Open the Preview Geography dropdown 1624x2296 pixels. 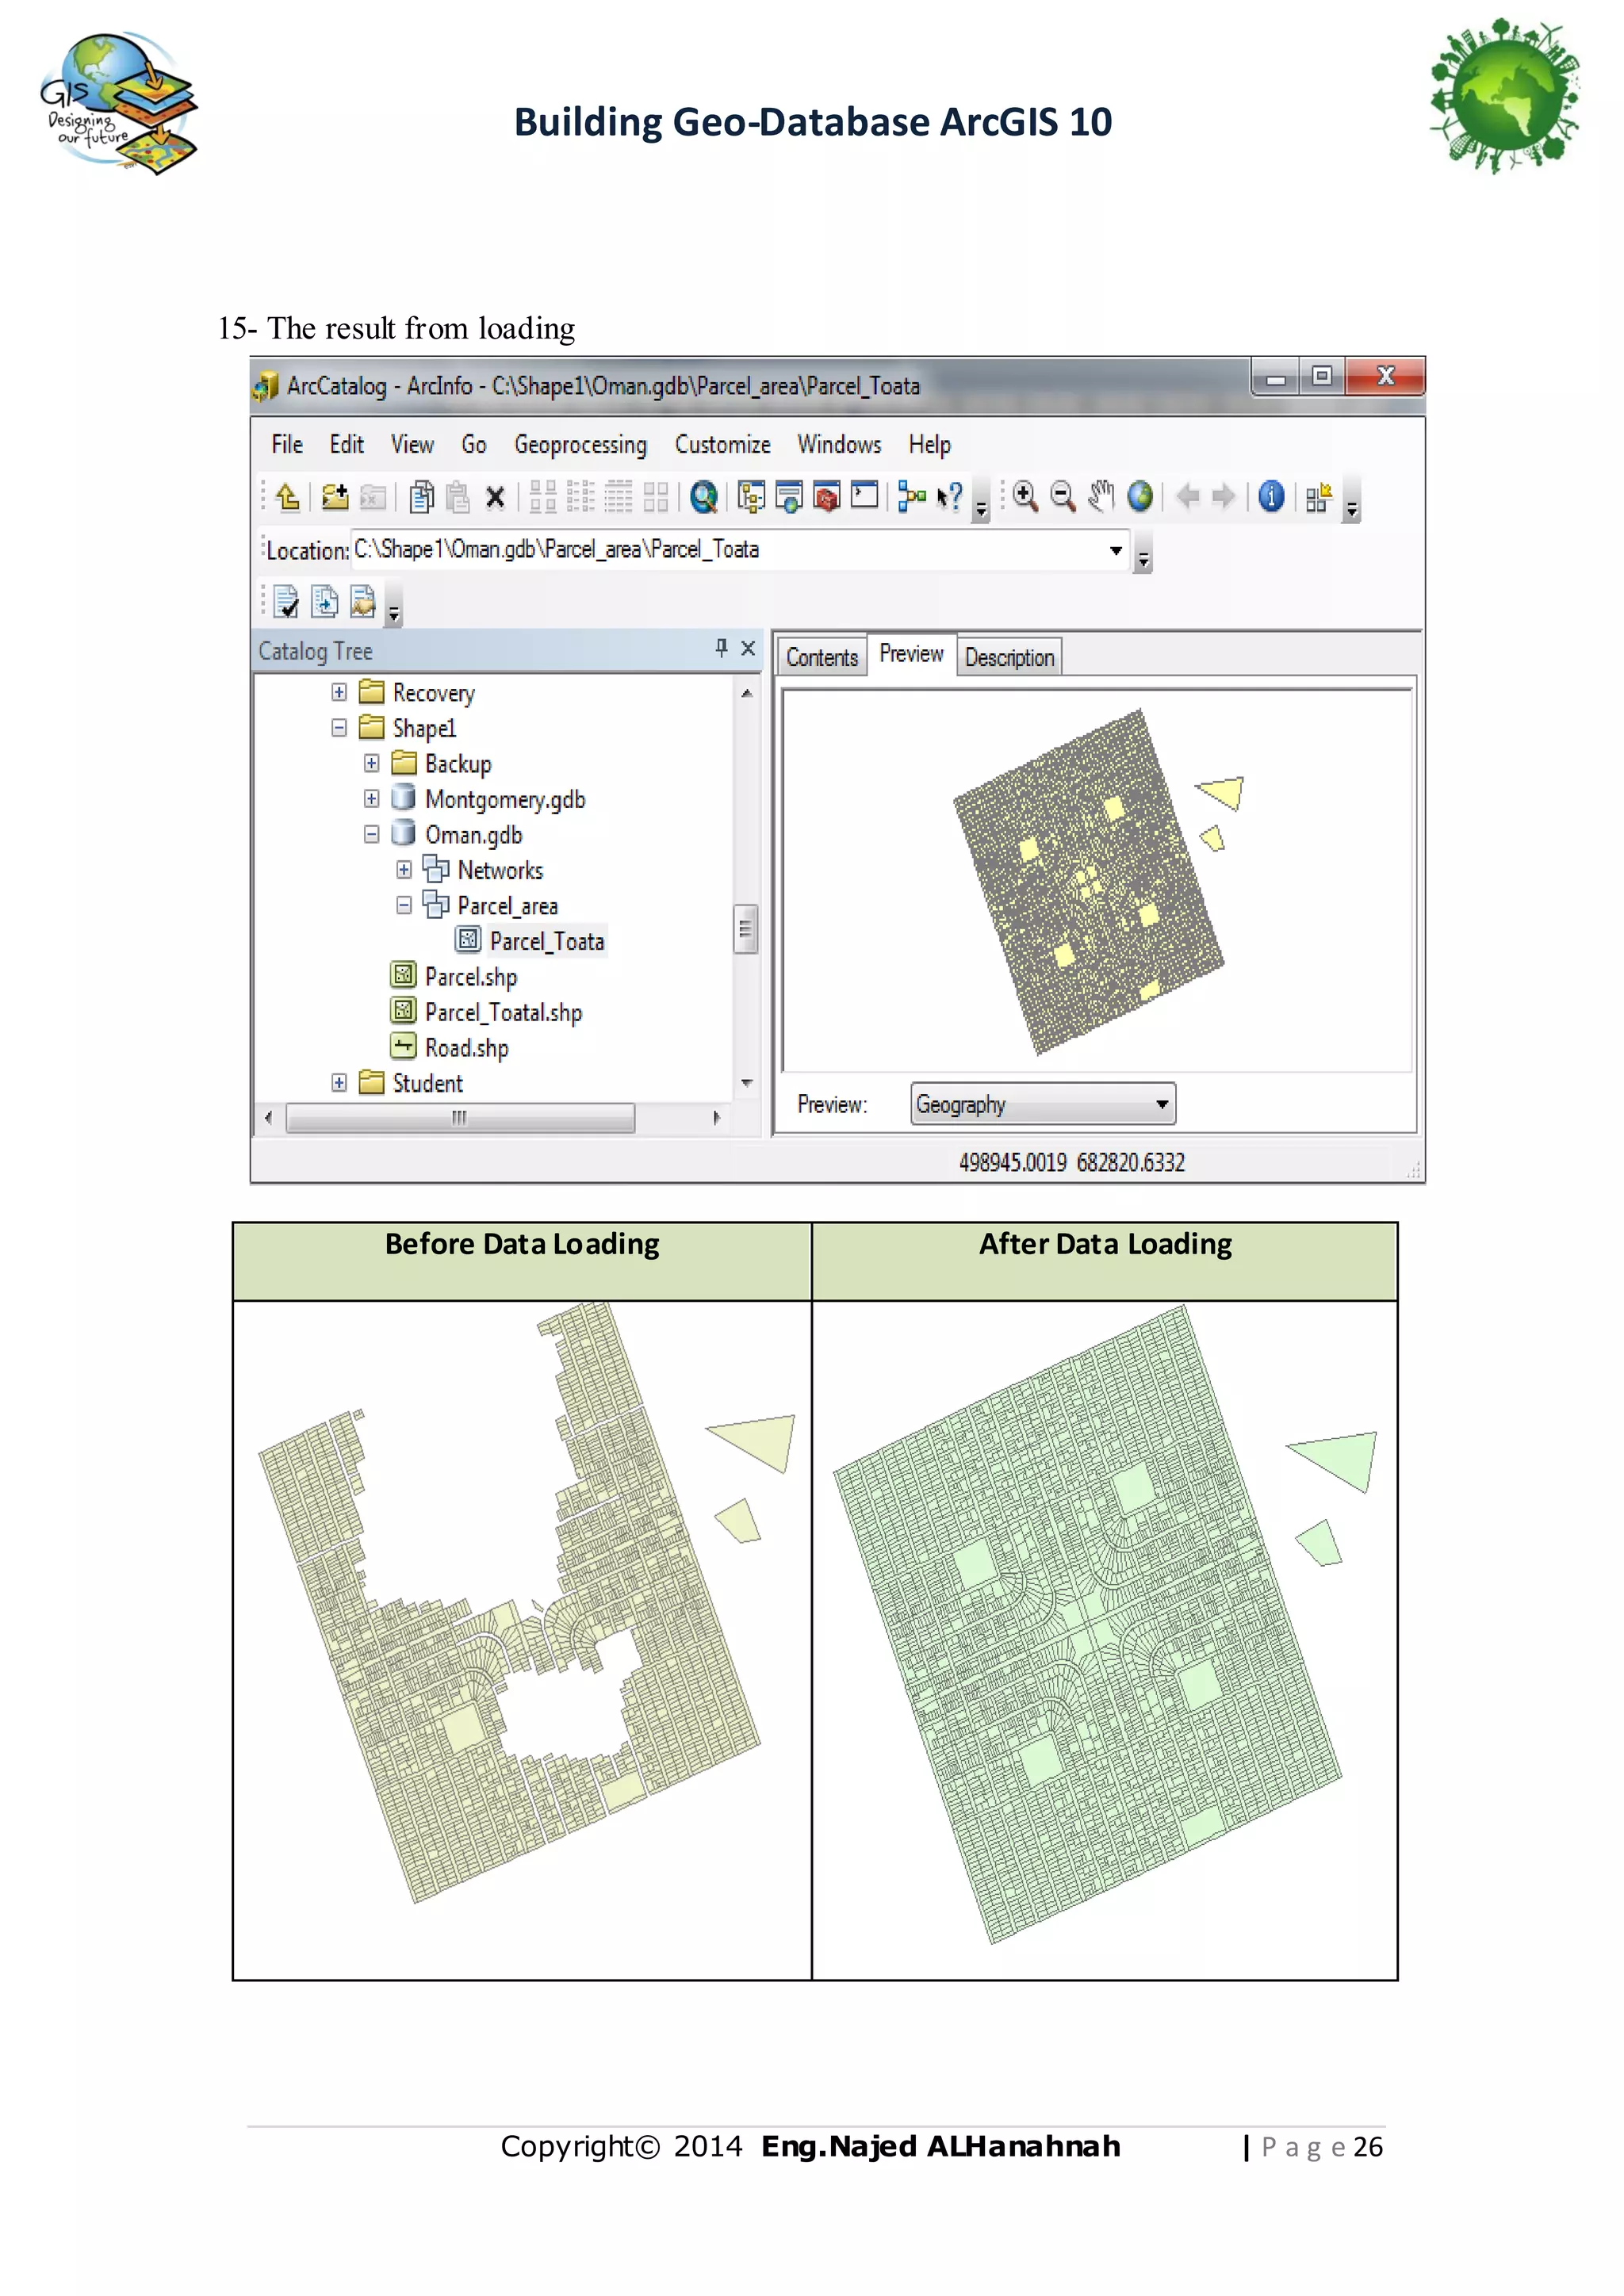tap(1162, 1104)
